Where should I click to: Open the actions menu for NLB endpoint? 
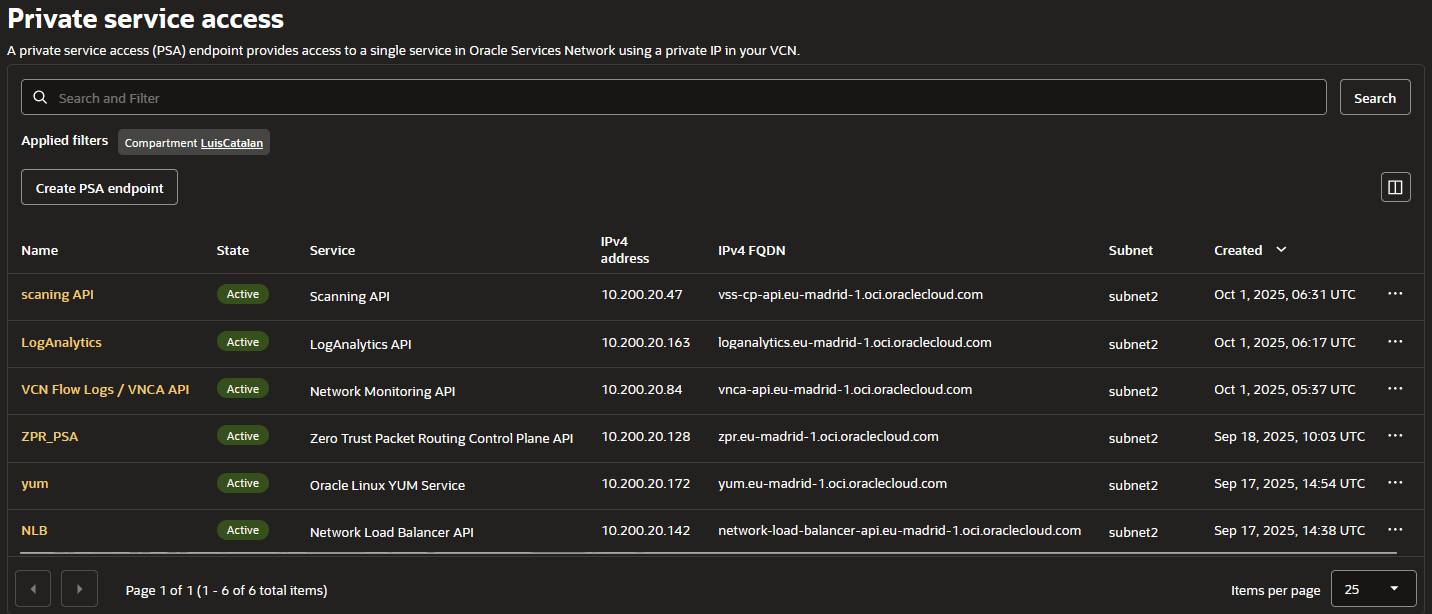click(1395, 529)
